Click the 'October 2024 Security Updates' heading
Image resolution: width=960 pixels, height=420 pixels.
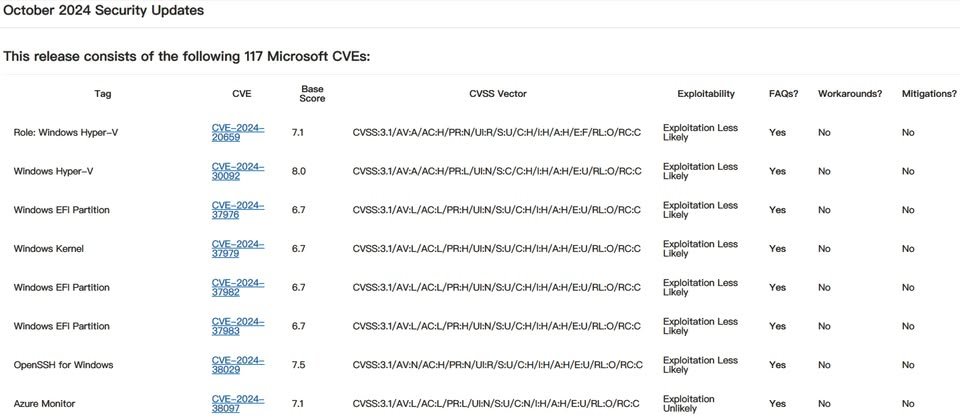tap(104, 10)
